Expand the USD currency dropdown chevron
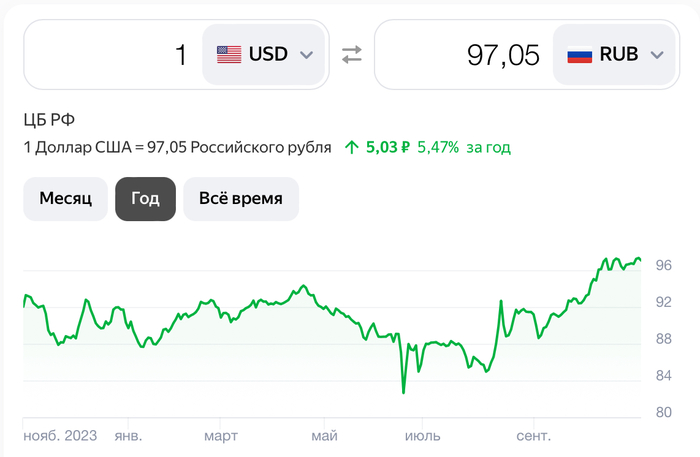Screen dimensions: 700x457 (307, 55)
